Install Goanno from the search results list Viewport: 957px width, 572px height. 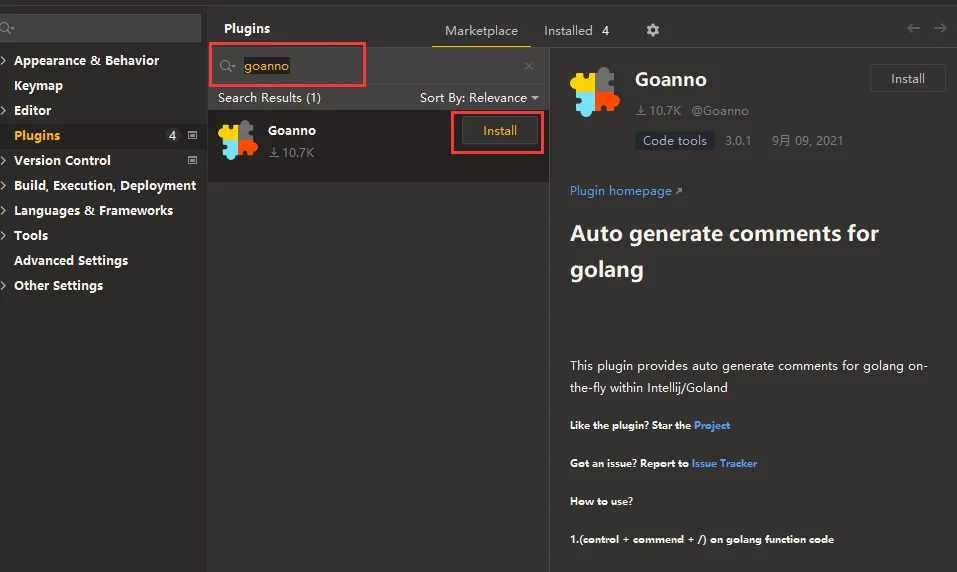(x=500, y=131)
